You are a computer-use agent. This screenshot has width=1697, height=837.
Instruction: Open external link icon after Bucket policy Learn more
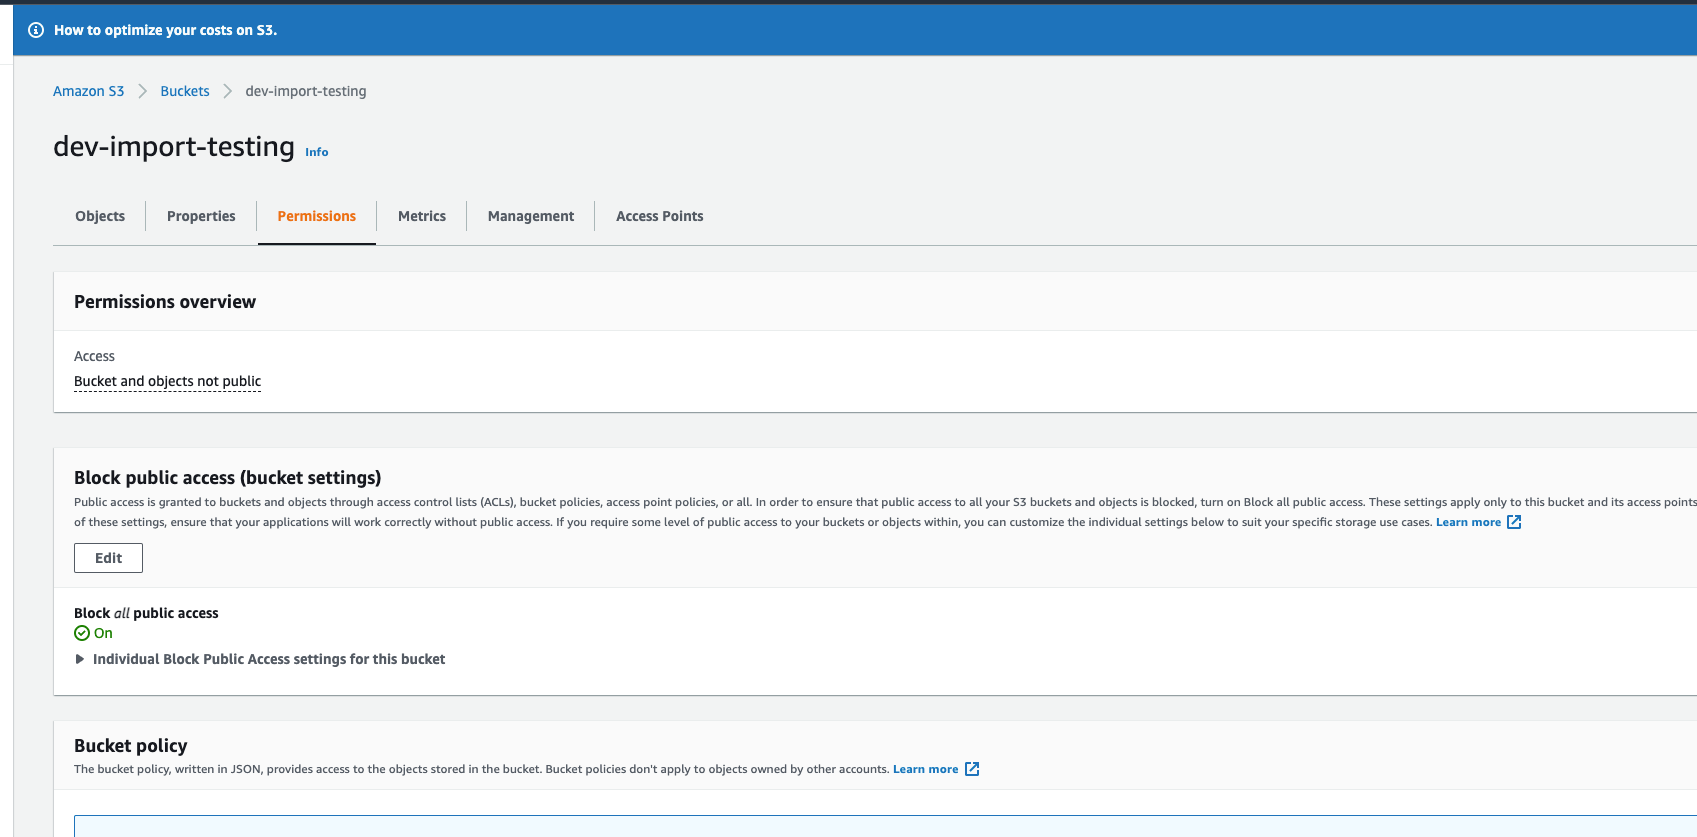tap(972, 769)
